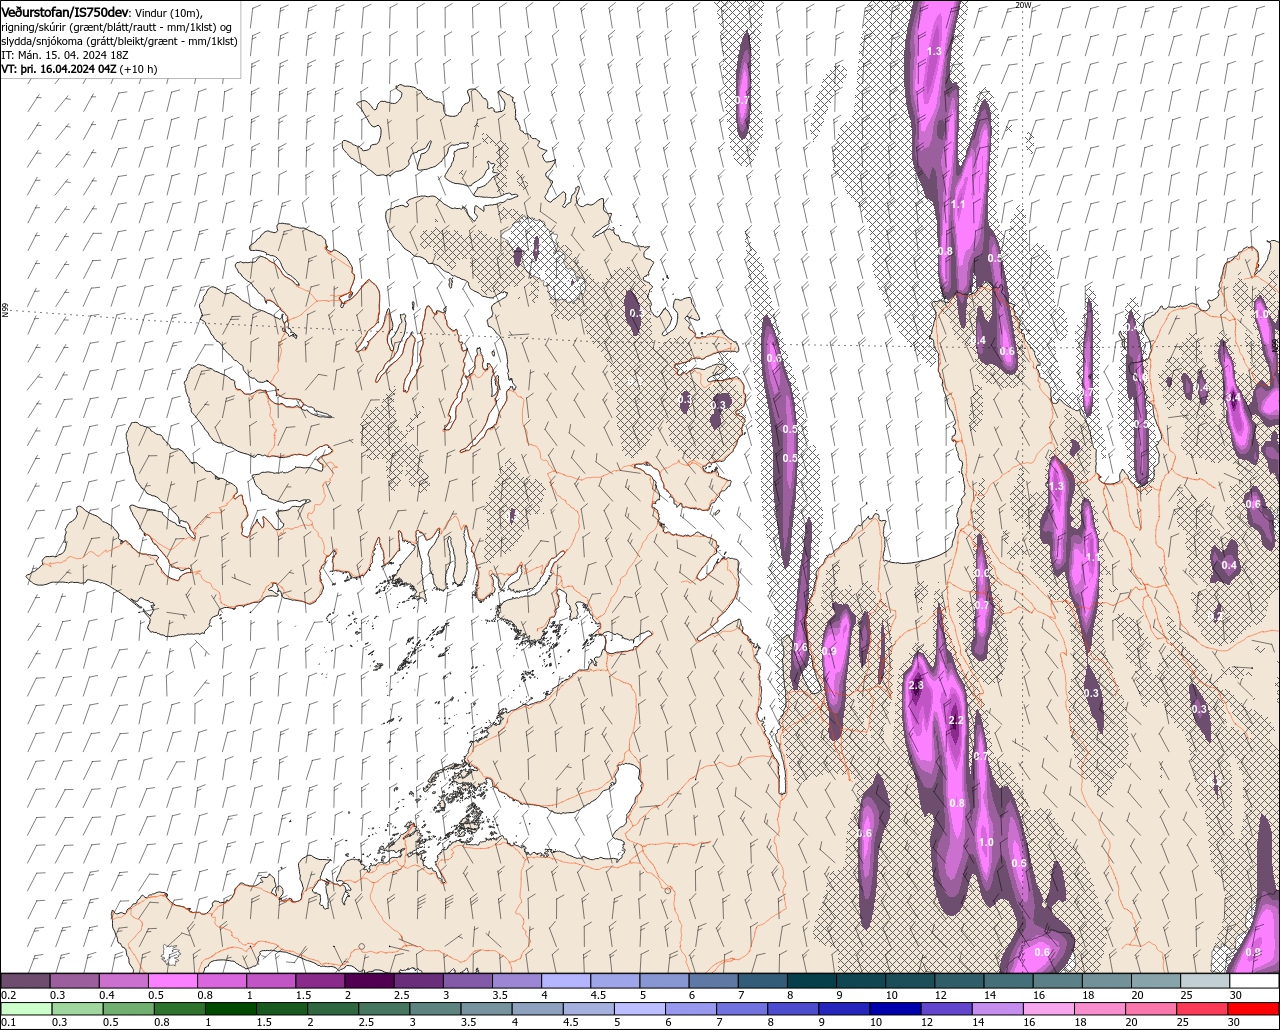Viewport: 1280px width, 1030px height.
Task: Click the 2.2 precipitation value on the map
Action: [955, 721]
